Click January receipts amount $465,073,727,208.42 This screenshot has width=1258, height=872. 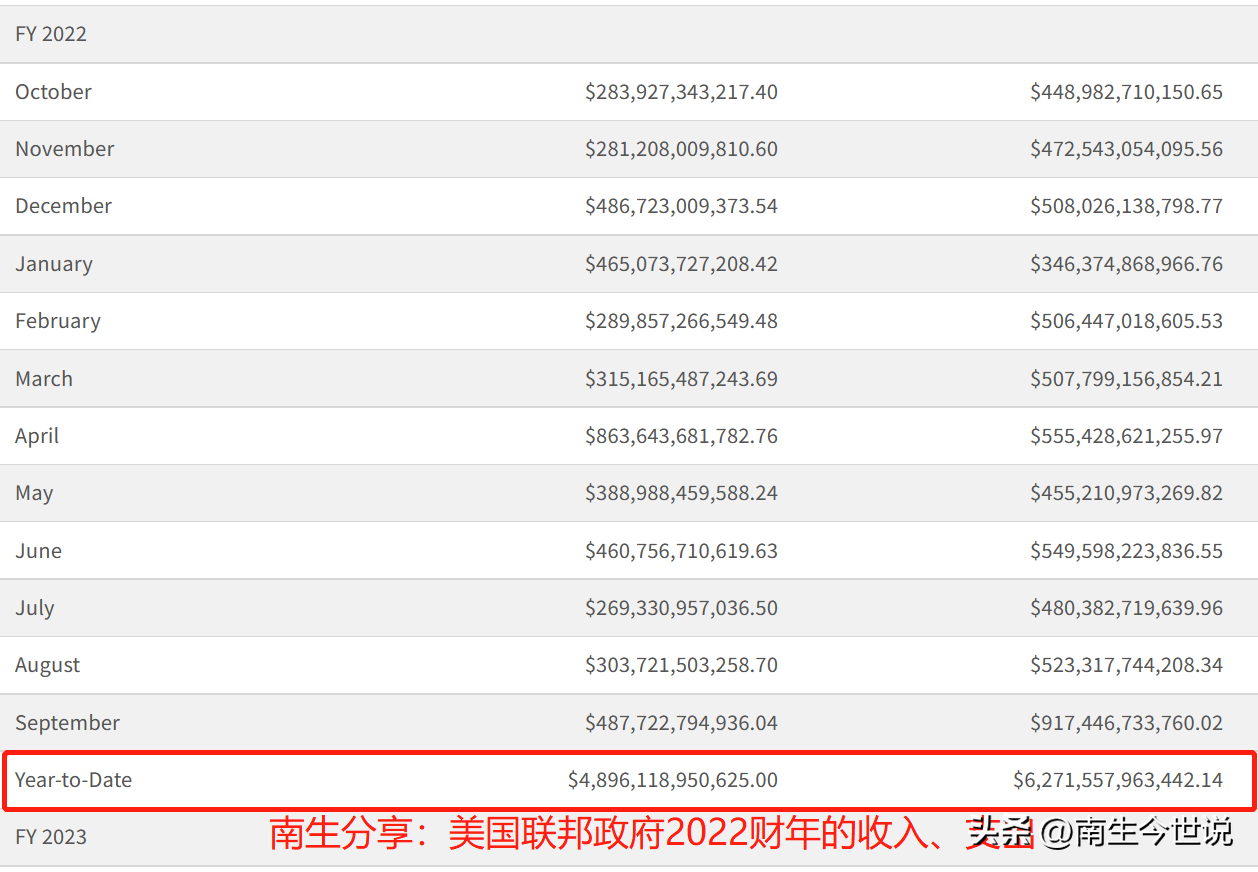pyautogui.click(x=681, y=264)
